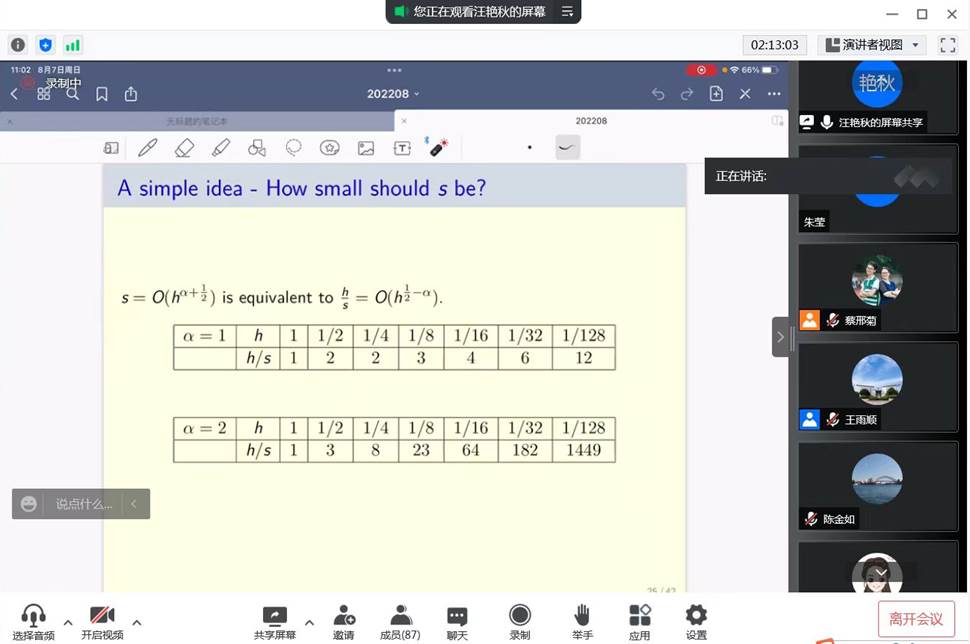970x644 pixels.
Task: Open the Speaker View layout dropdown
Action: click(873, 45)
